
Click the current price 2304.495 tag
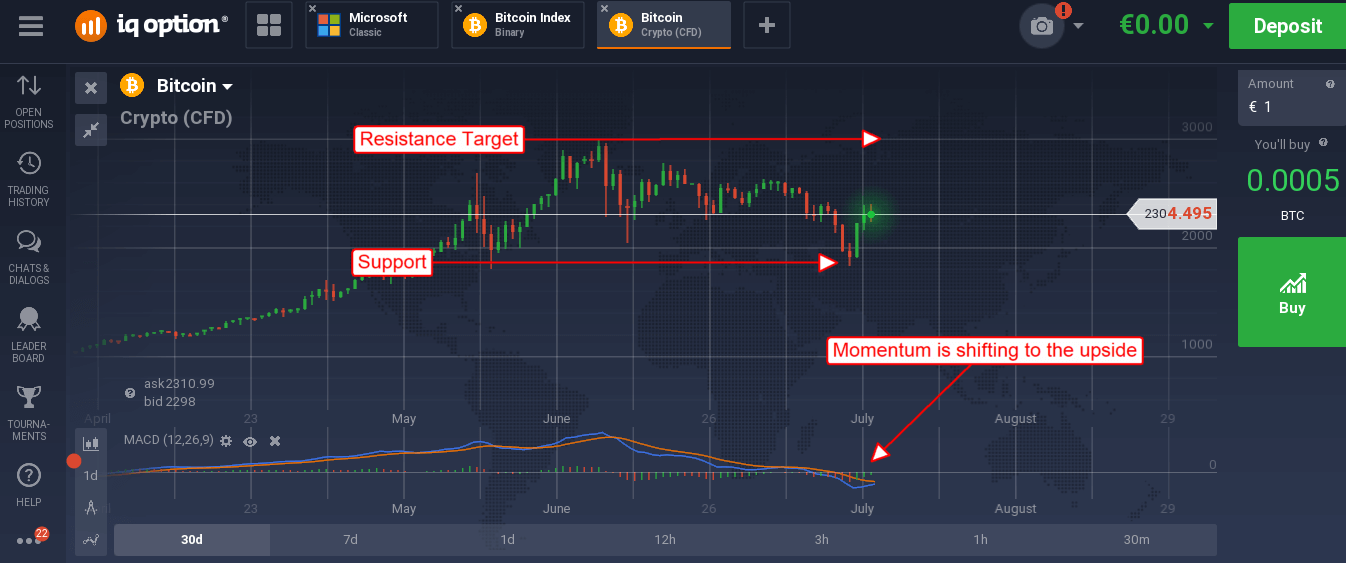1170,213
